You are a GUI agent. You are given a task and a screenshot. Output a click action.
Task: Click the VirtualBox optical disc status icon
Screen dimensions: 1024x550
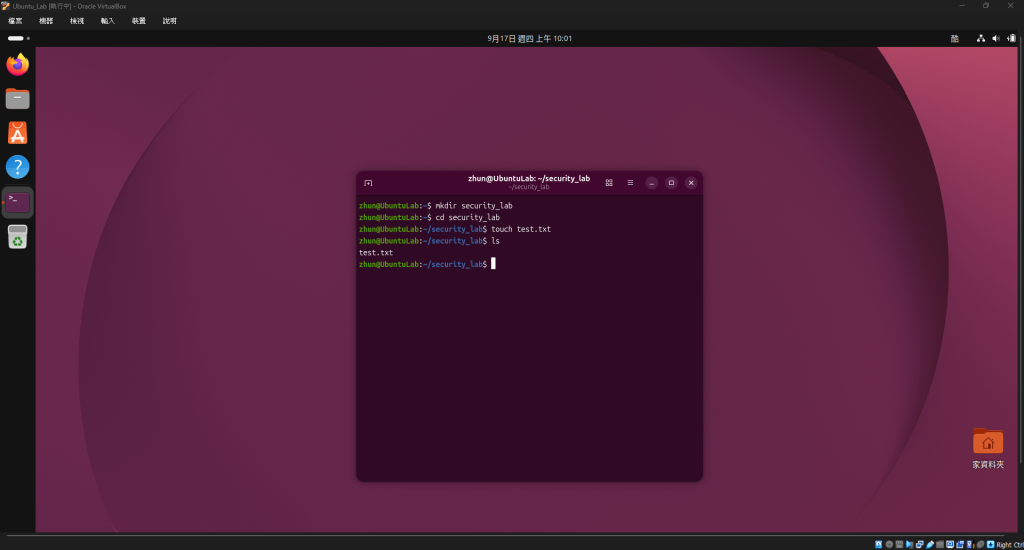(889, 544)
